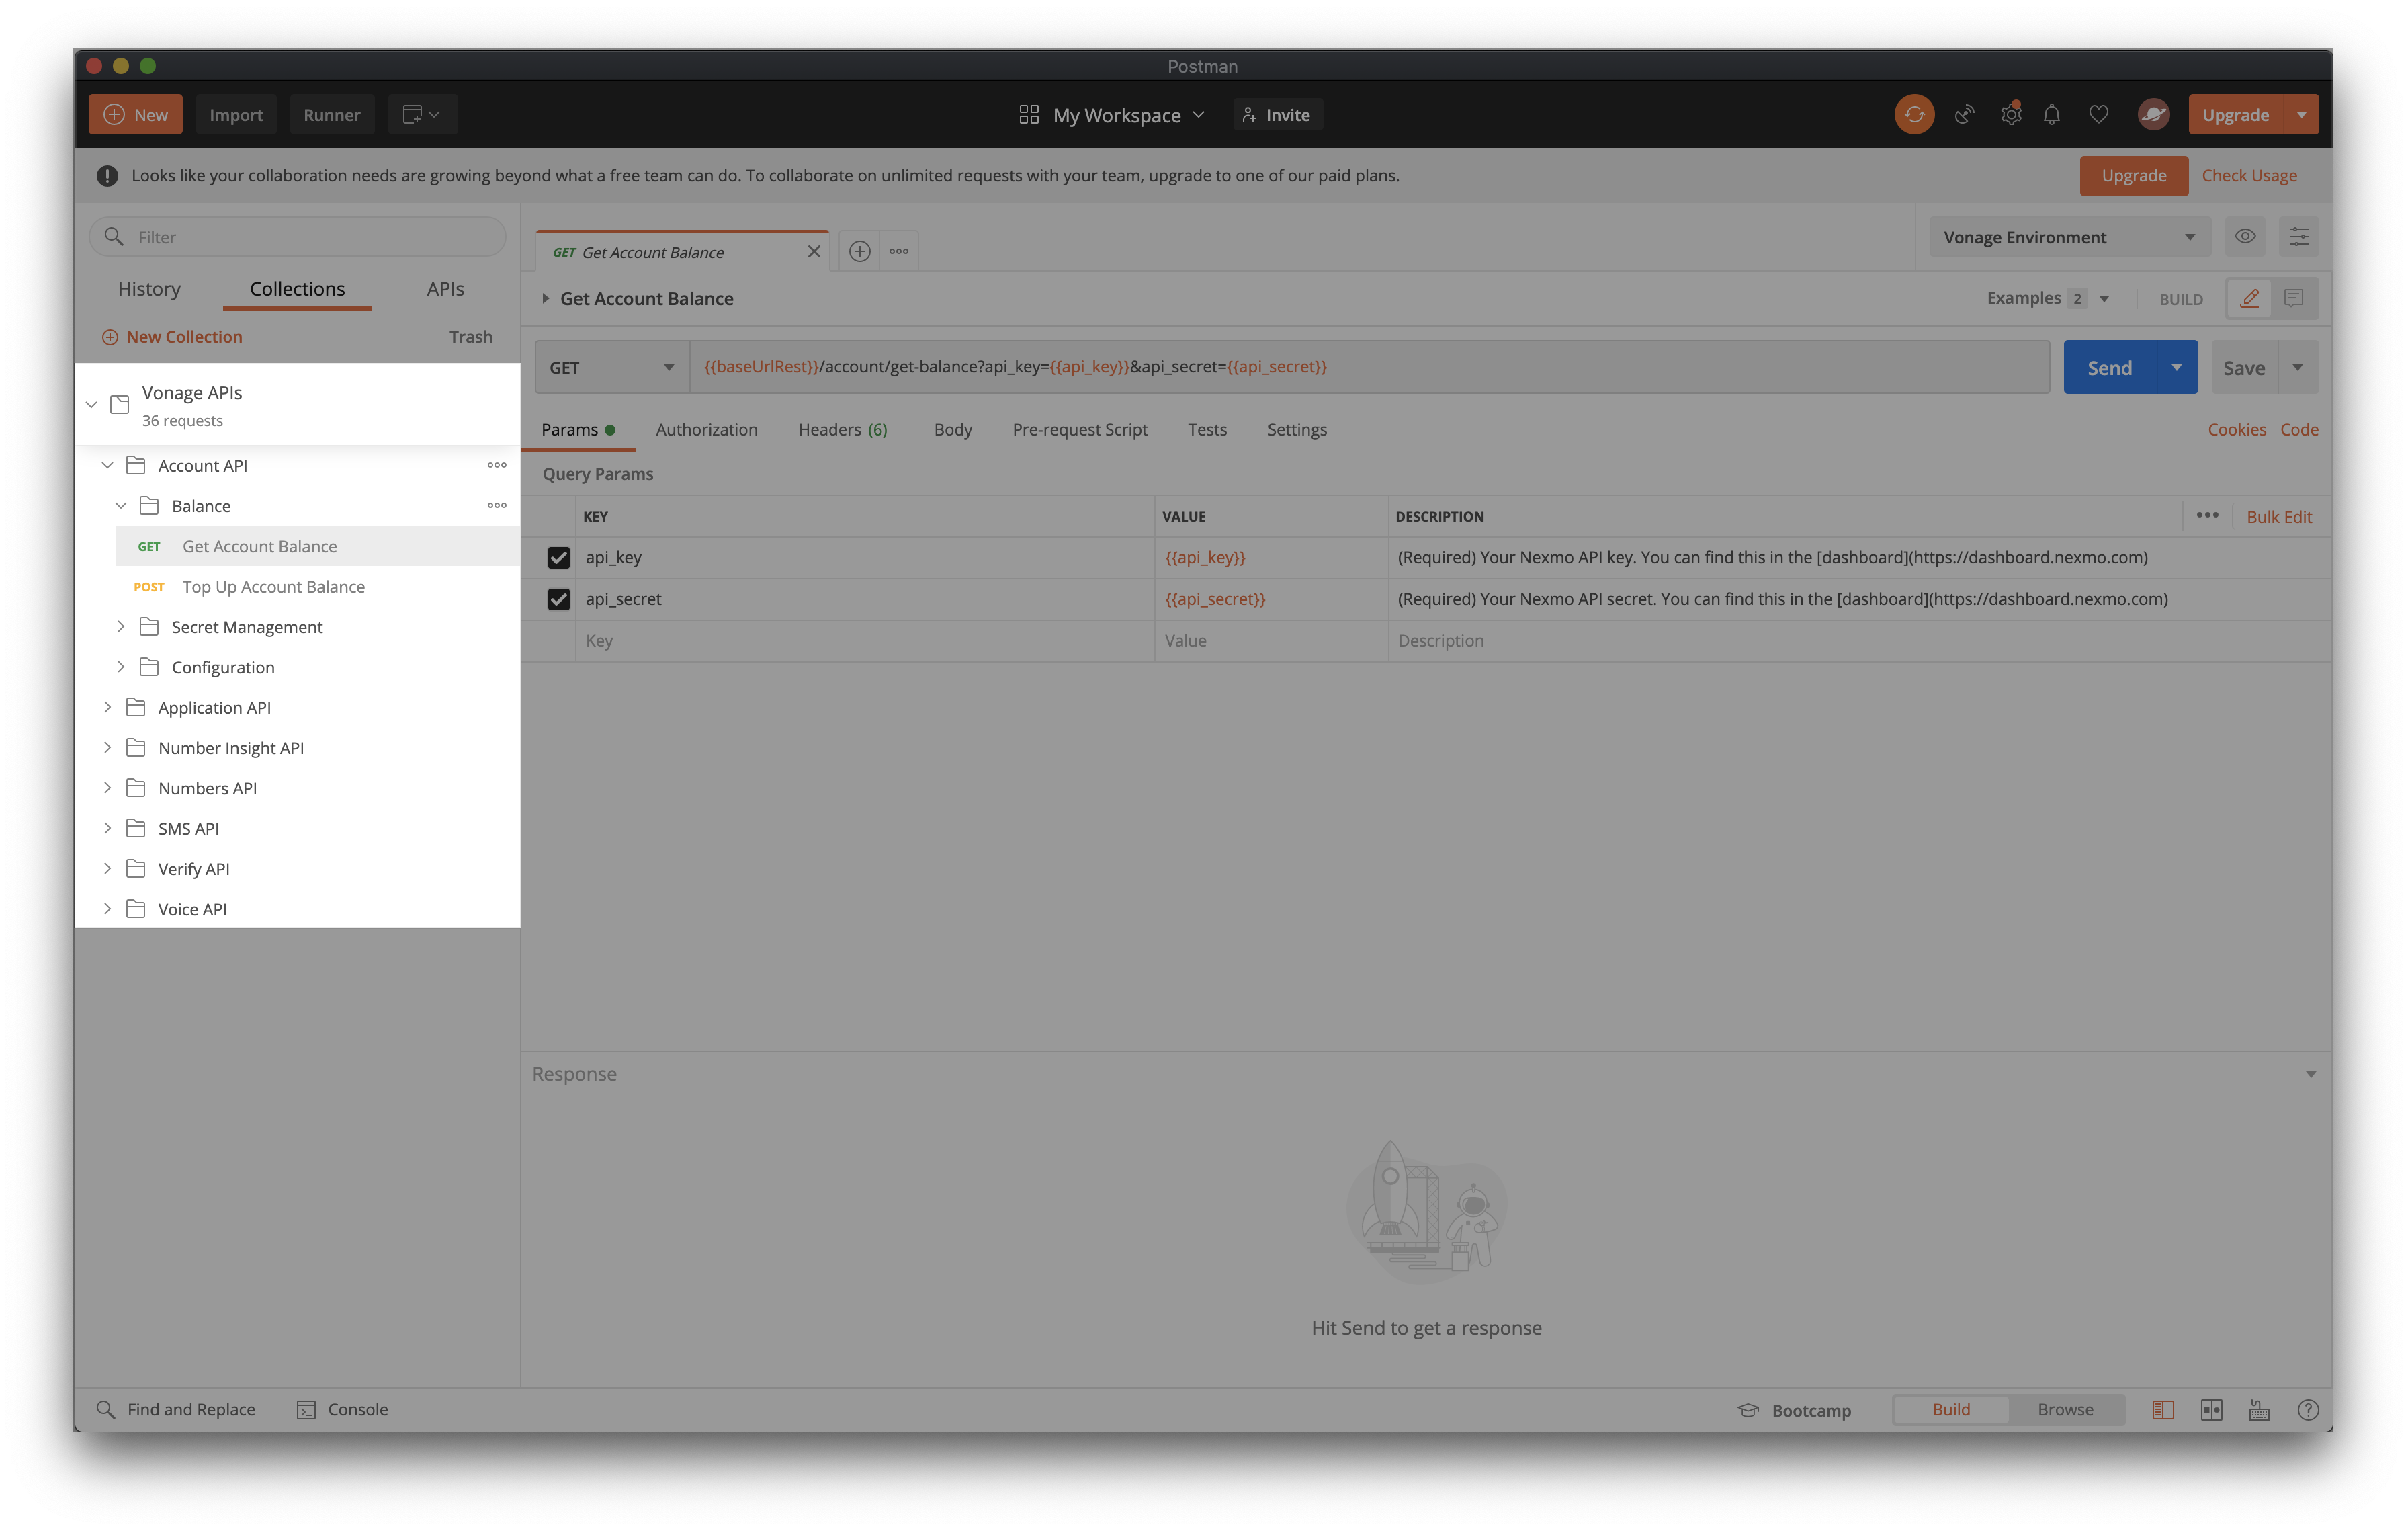Image resolution: width=2408 pixels, height=1531 pixels.
Task: Switch to the APIs tab
Action: click(x=445, y=289)
